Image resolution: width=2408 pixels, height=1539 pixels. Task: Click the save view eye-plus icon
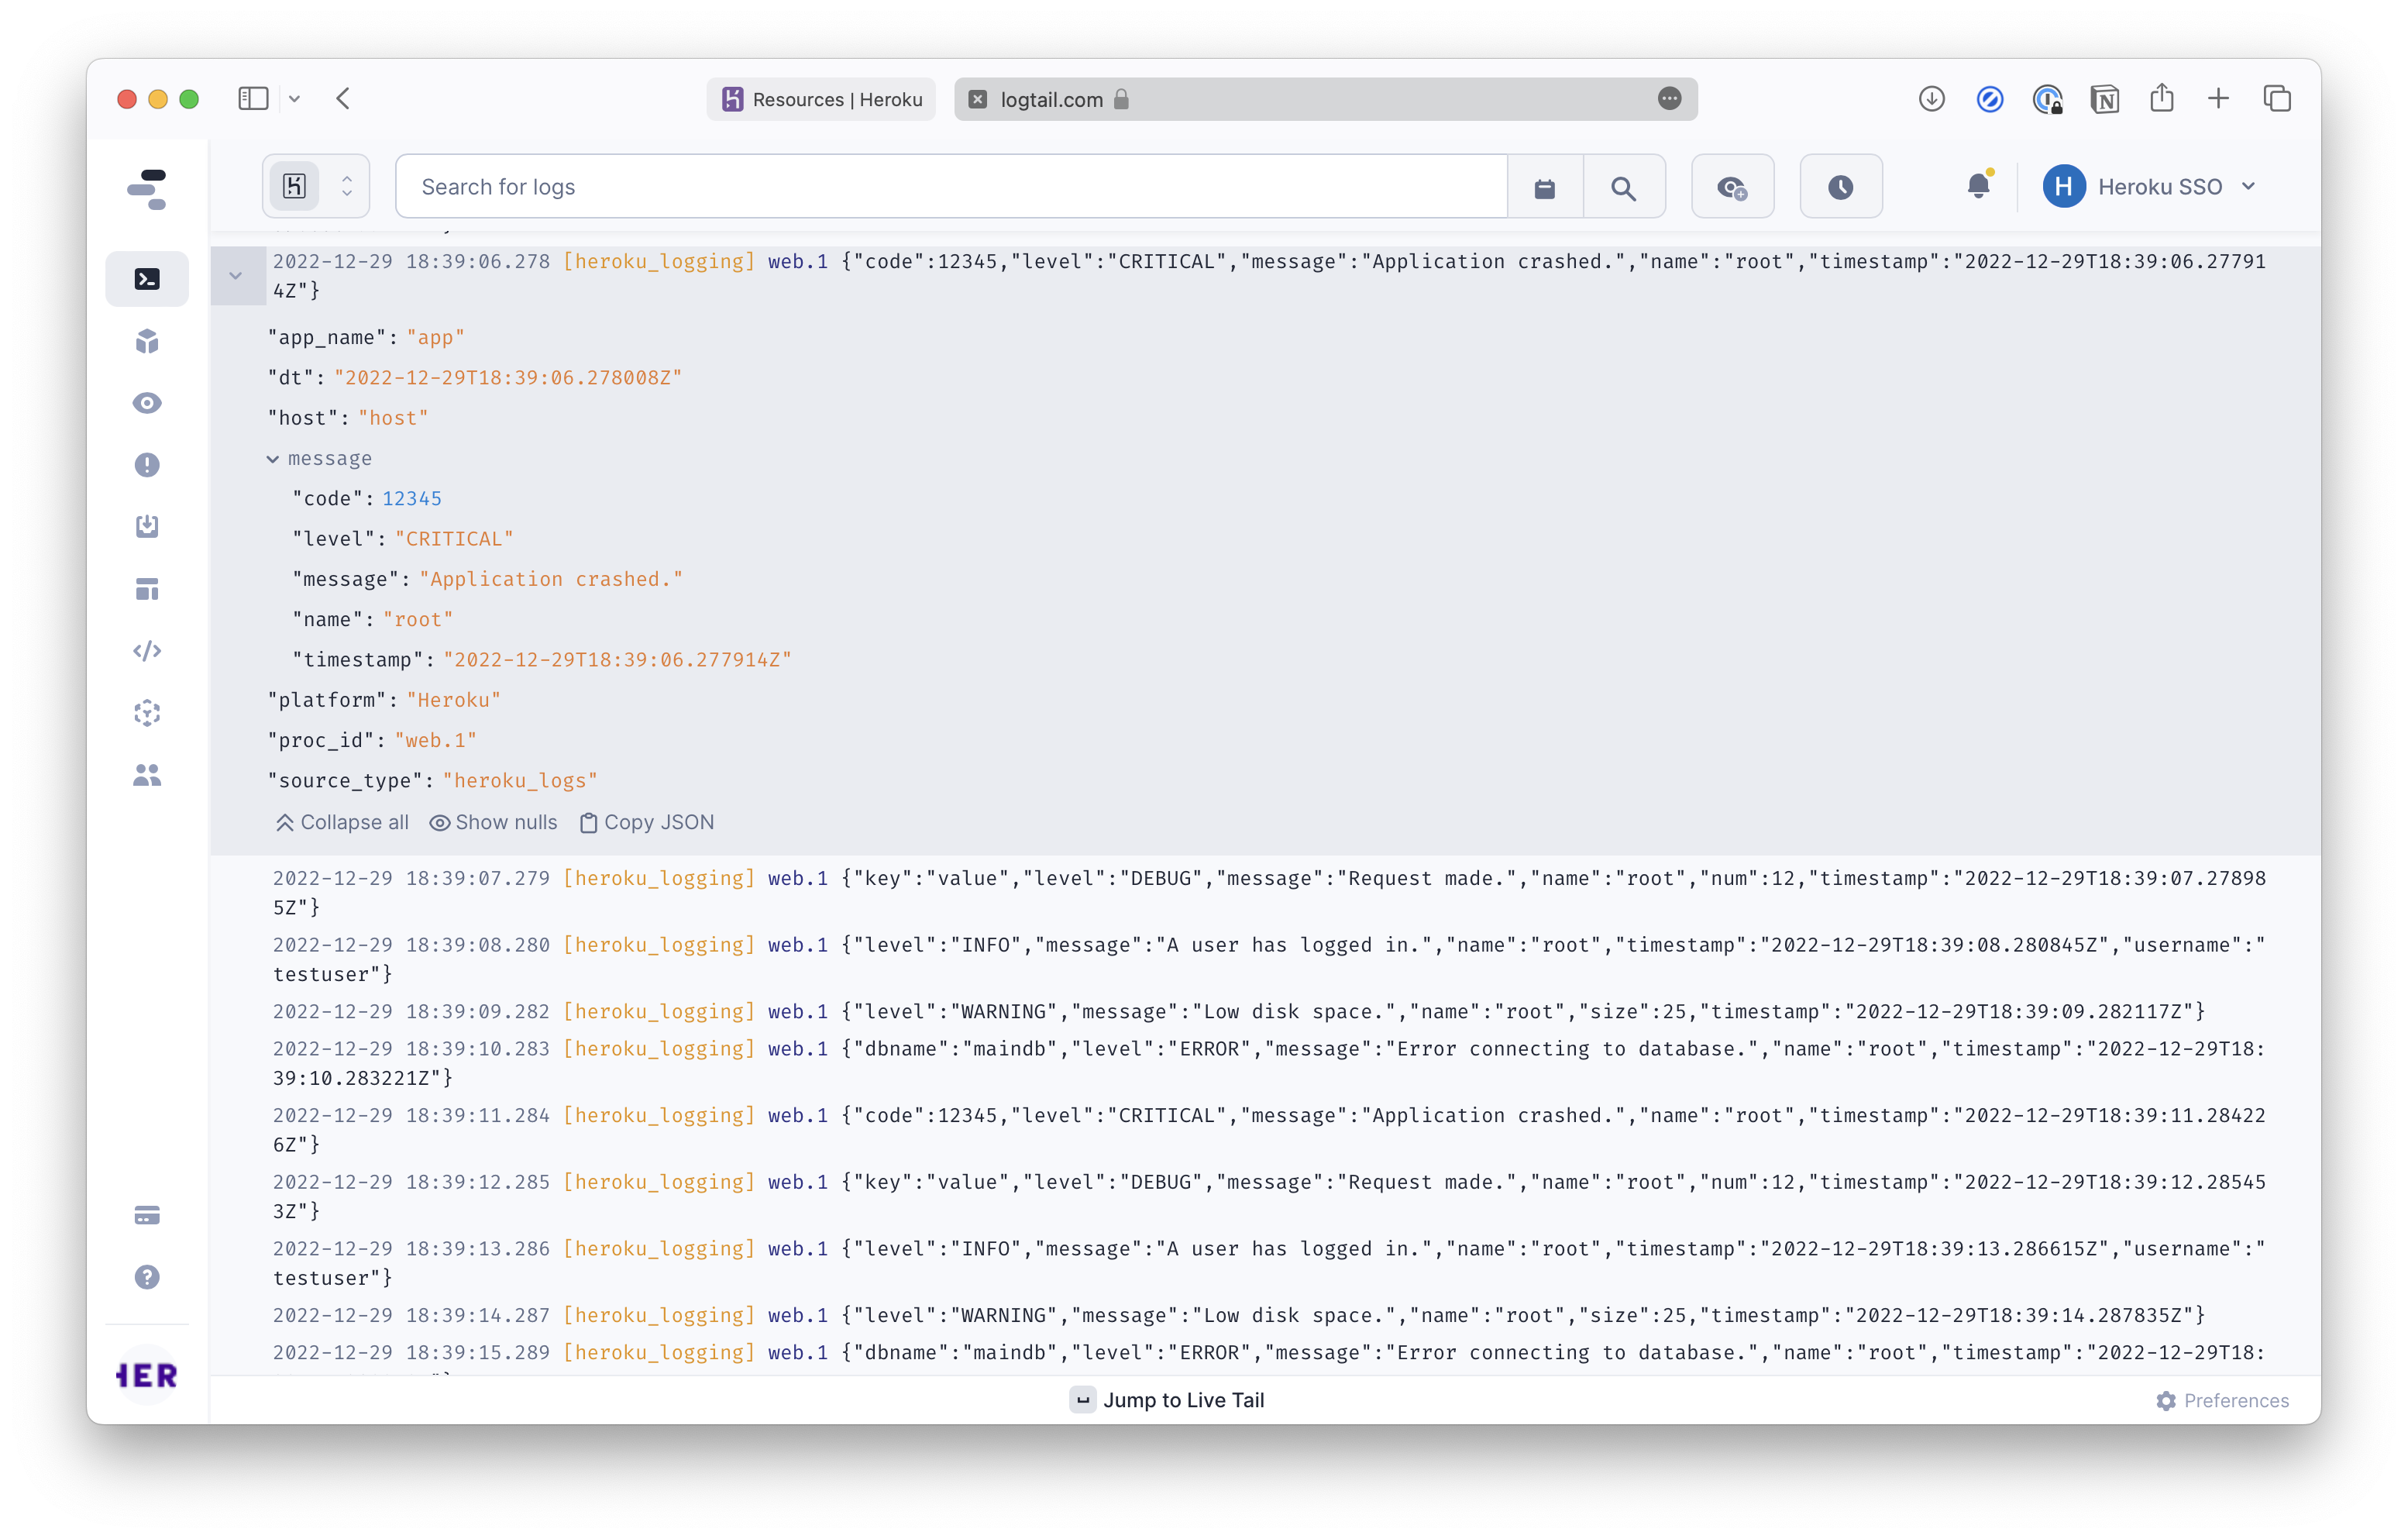1732,187
